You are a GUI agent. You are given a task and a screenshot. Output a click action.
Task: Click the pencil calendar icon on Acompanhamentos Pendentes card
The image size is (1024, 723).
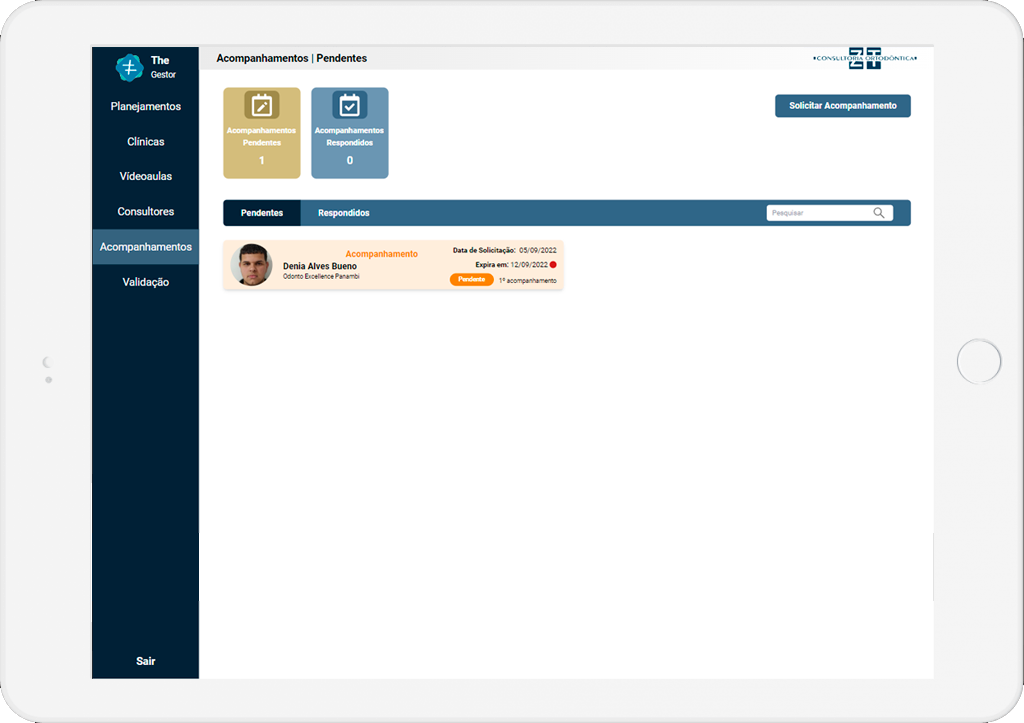tap(262, 105)
